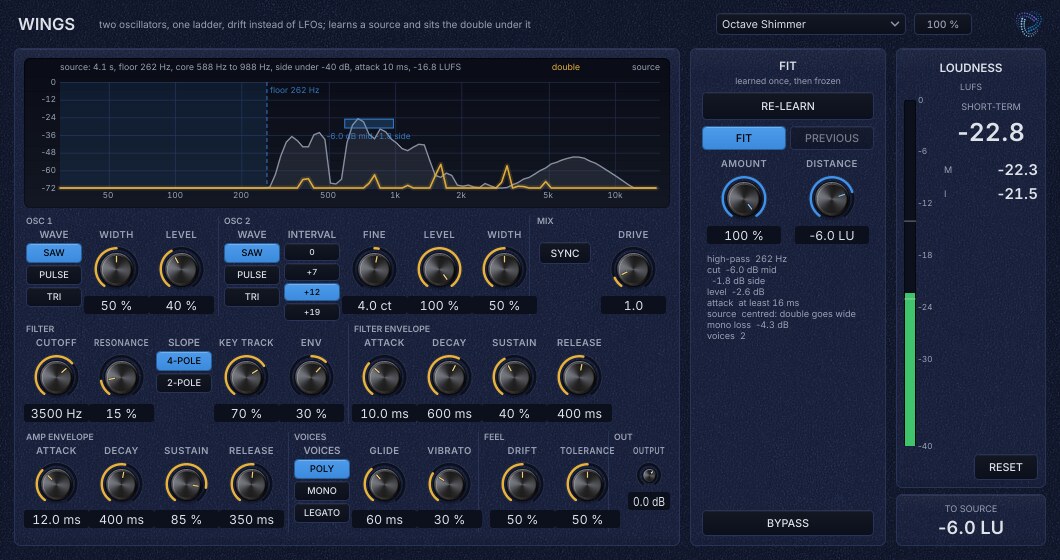Viewport: 1060px width, 560px height.
Task: Click the filter envelope RELEASE knob
Action: click(x=579, y=377)
